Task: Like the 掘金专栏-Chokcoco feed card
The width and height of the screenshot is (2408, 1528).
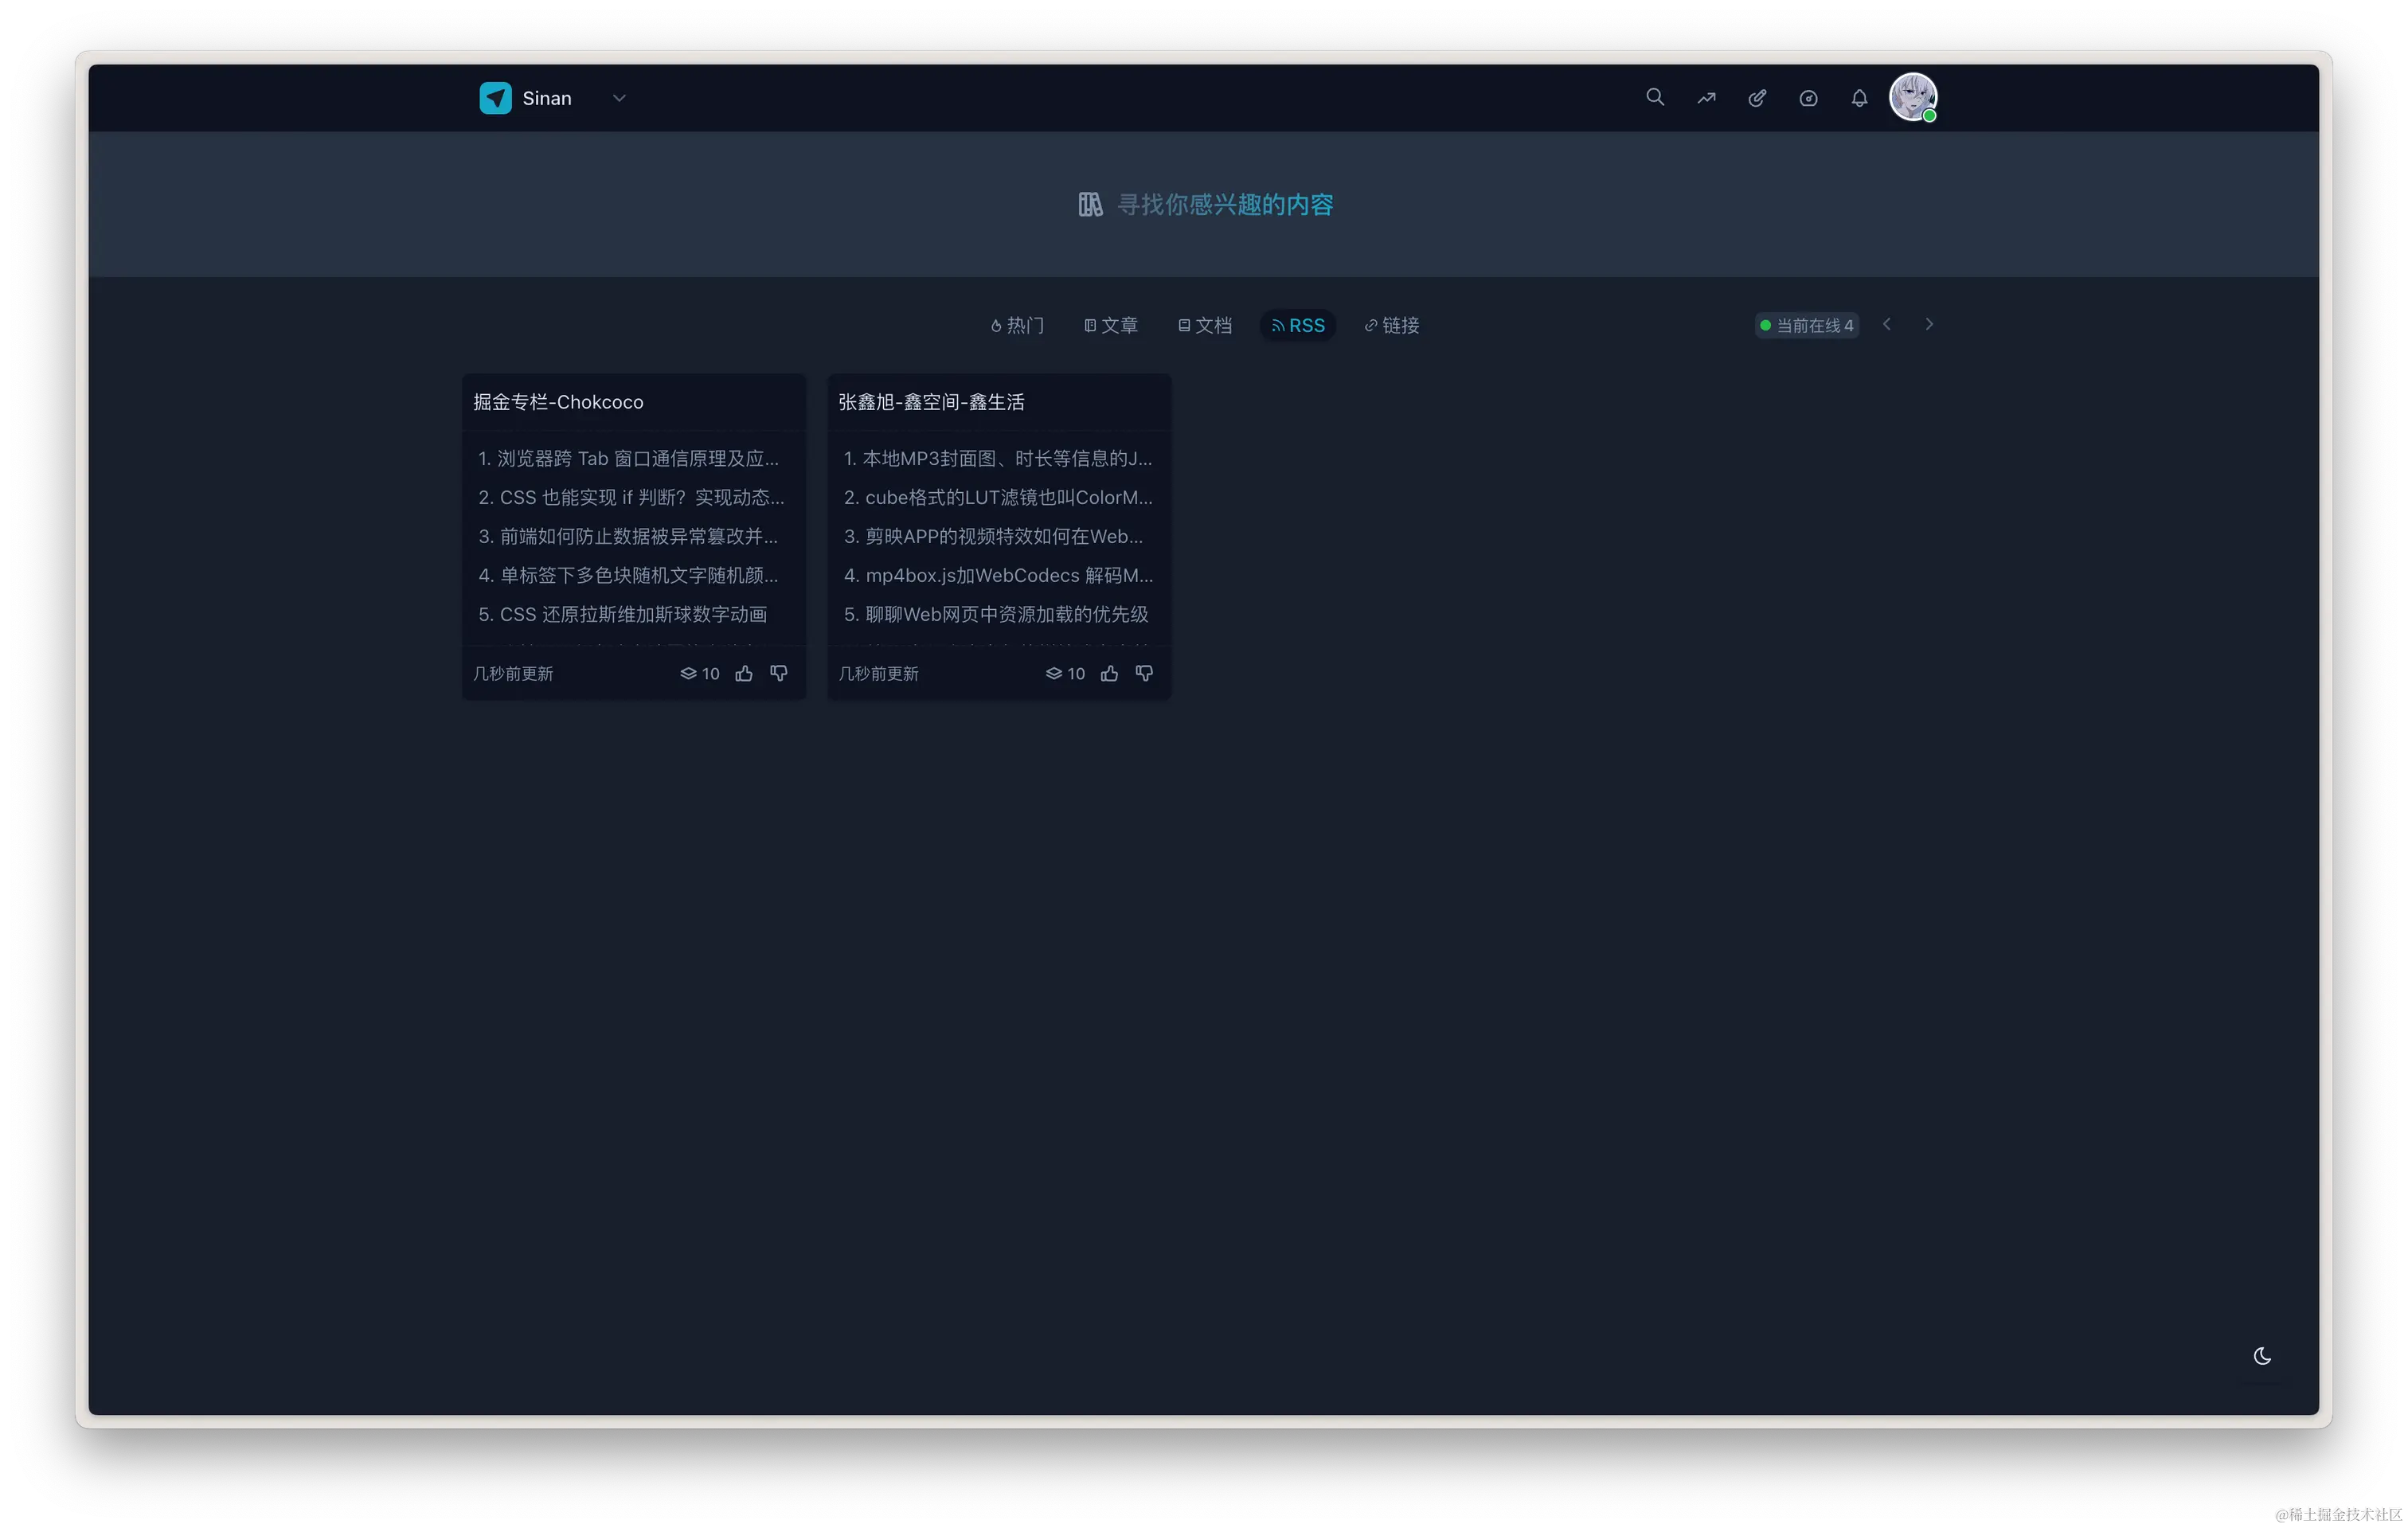Action: [x=744, y=674]
